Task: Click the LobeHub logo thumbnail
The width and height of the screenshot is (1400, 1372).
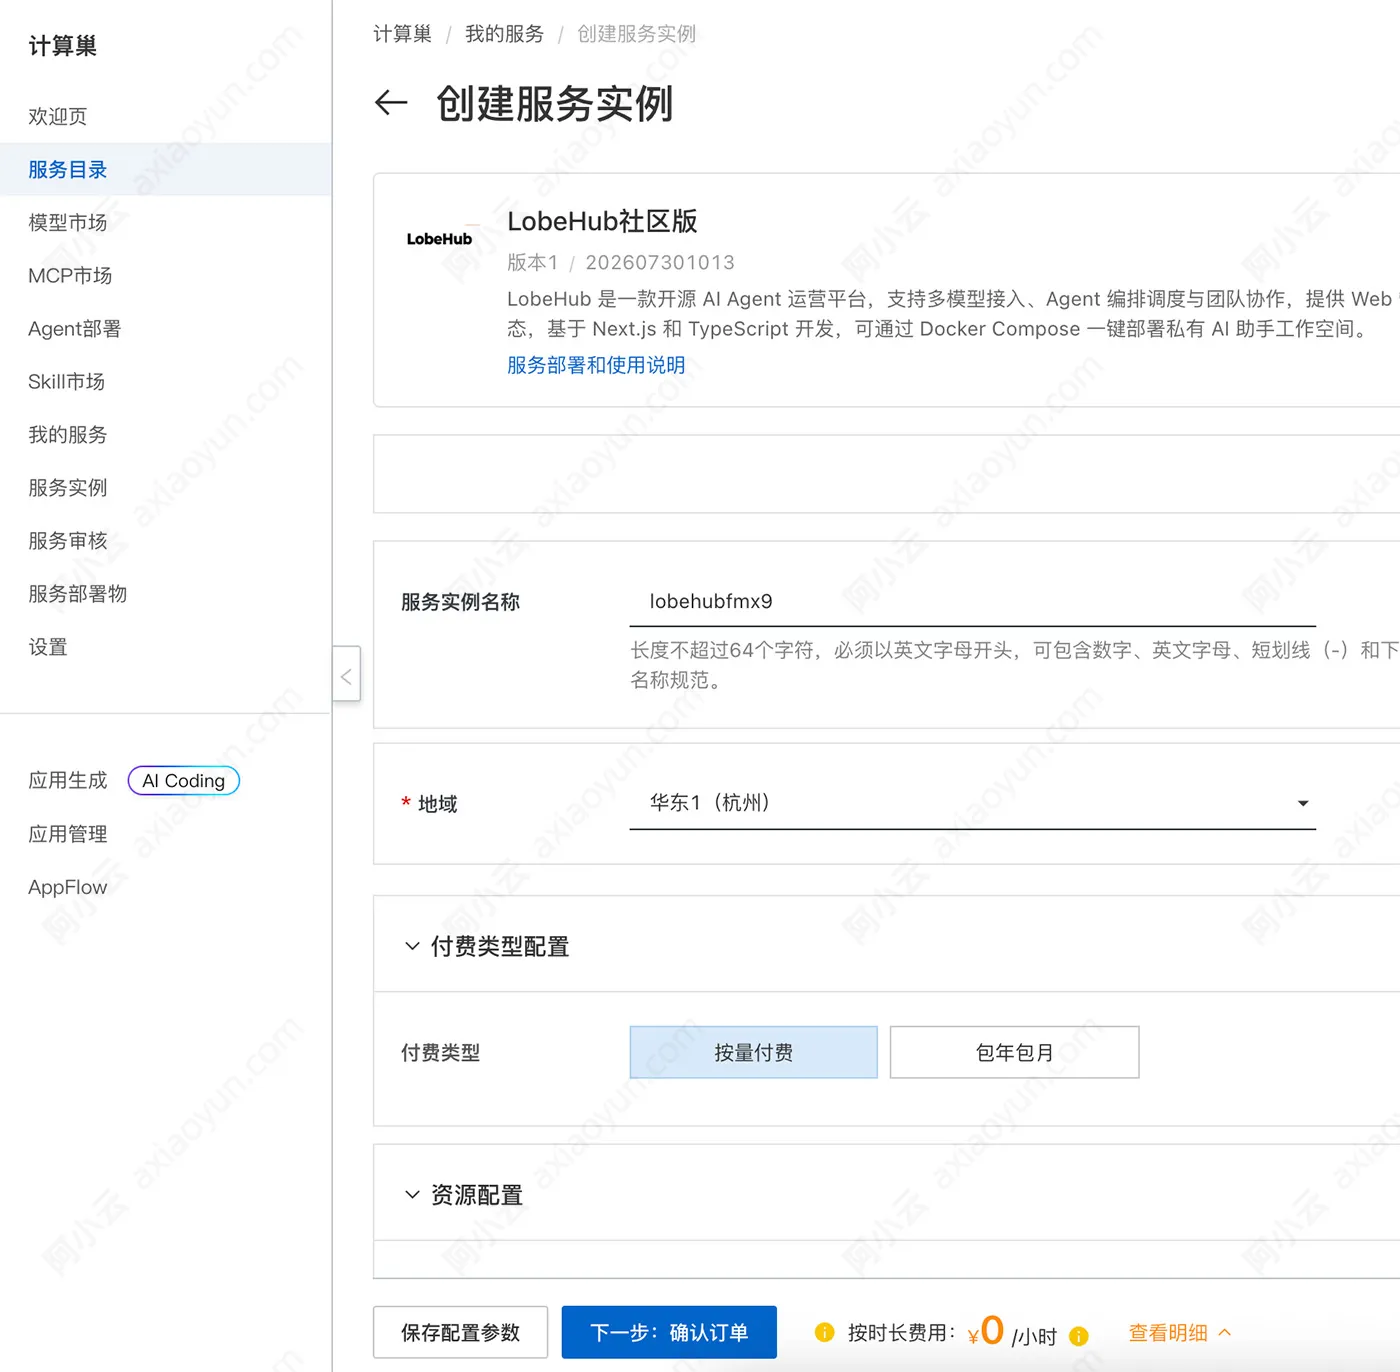Action: [439, 239]
